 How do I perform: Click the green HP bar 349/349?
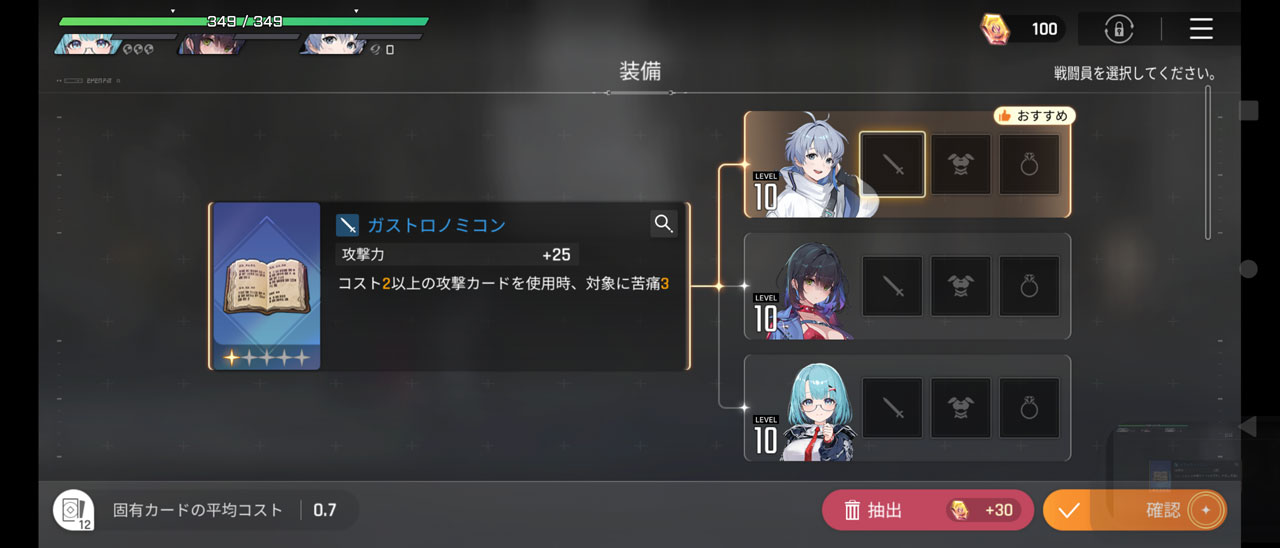click(x=244, y=21)
